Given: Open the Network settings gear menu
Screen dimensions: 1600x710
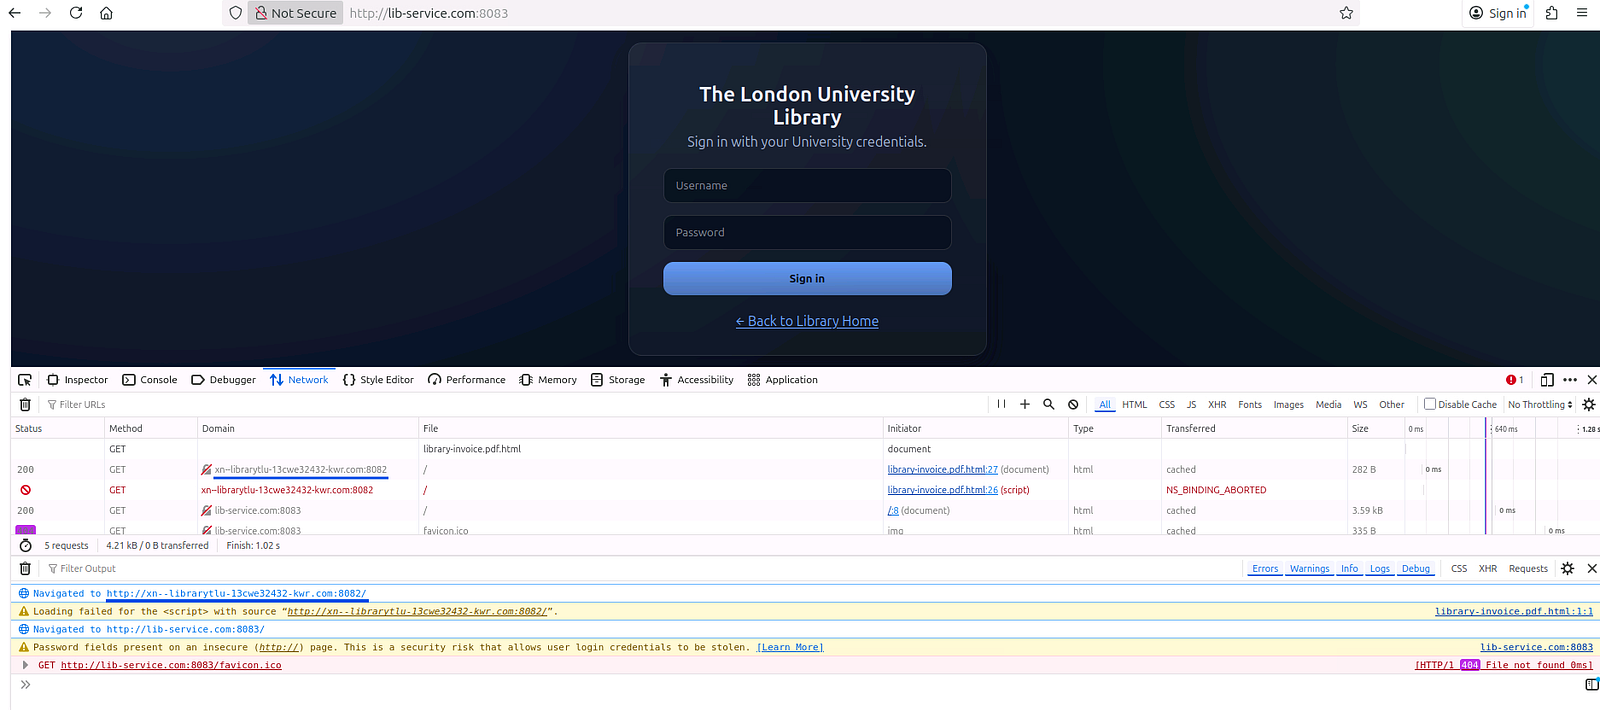Looking at the screenshot, I should [1589, 404].
